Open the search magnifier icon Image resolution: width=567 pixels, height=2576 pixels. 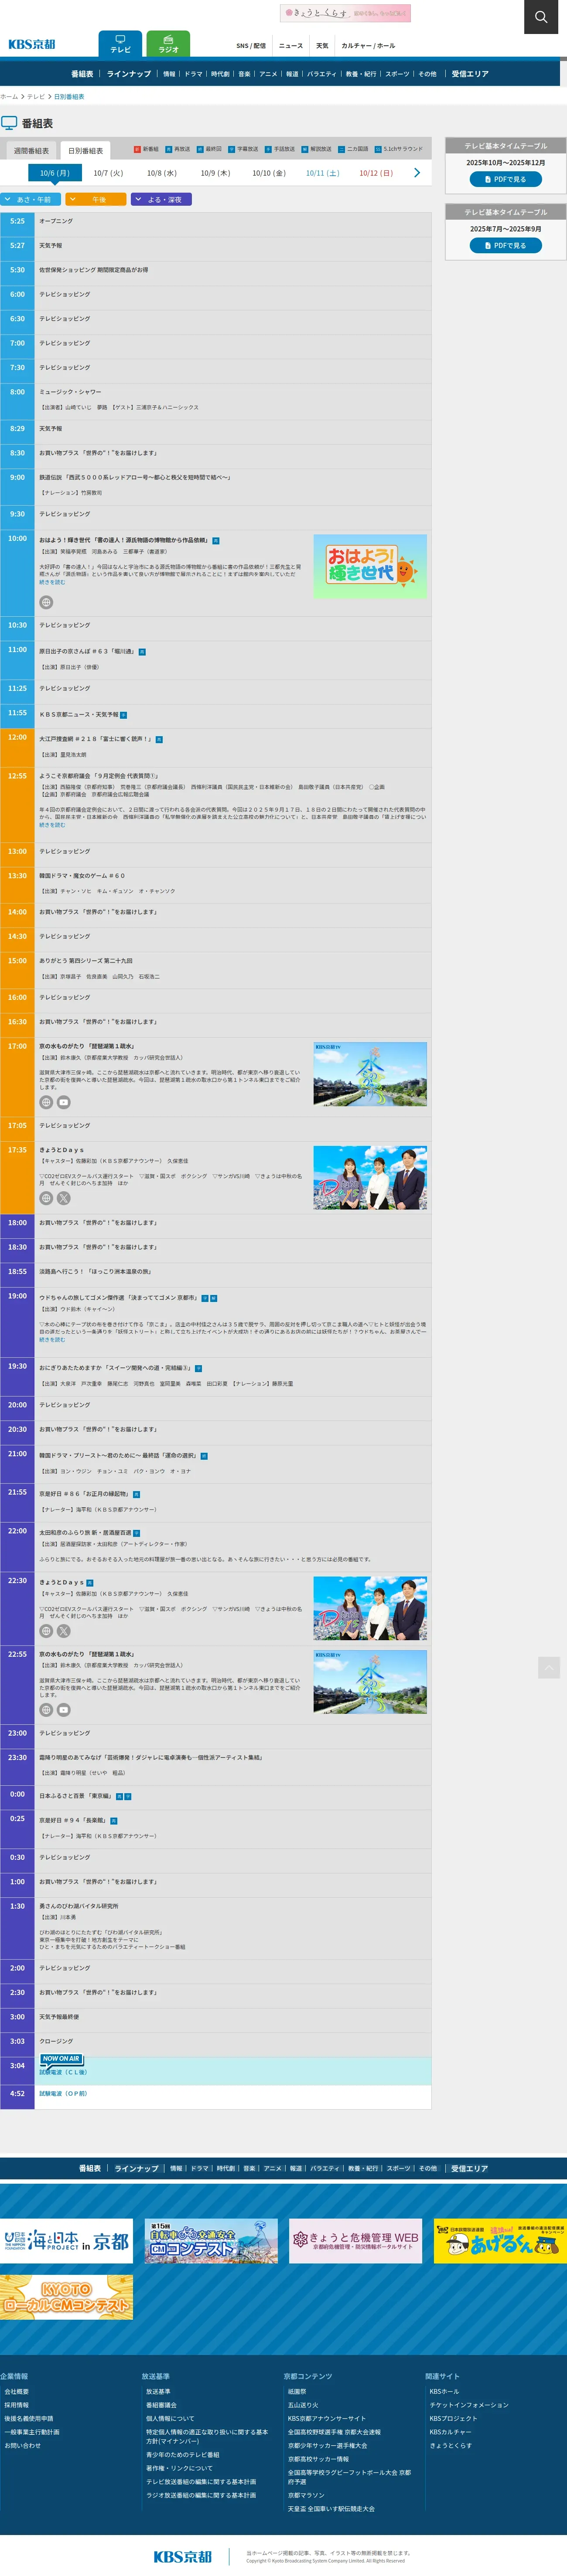pyautogui.click(x=541, y=17)
